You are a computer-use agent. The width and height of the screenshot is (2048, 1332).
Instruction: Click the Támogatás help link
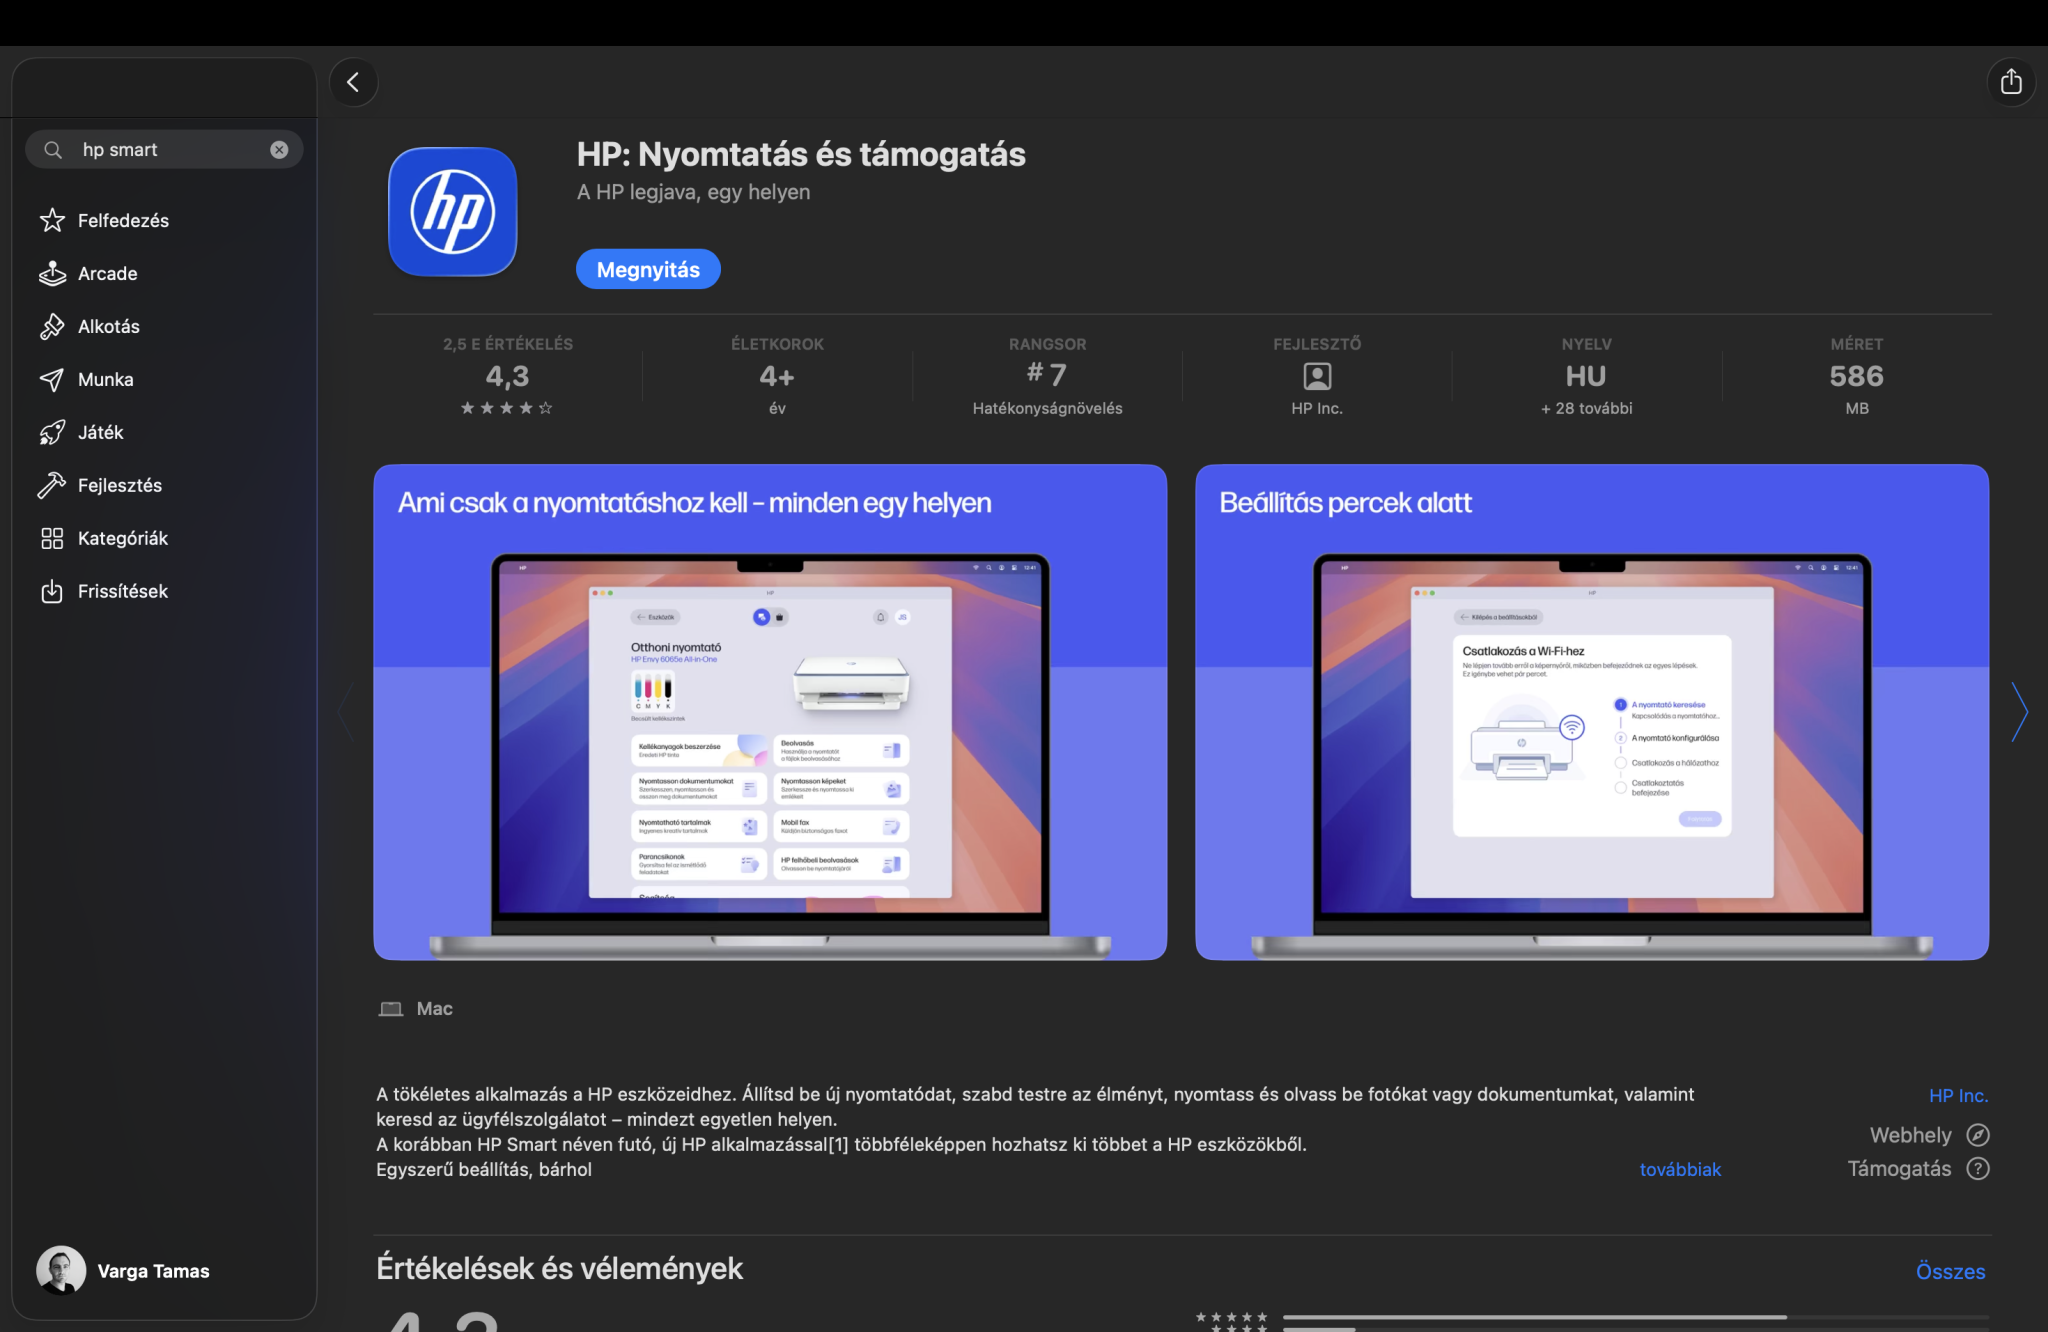1977,1168
